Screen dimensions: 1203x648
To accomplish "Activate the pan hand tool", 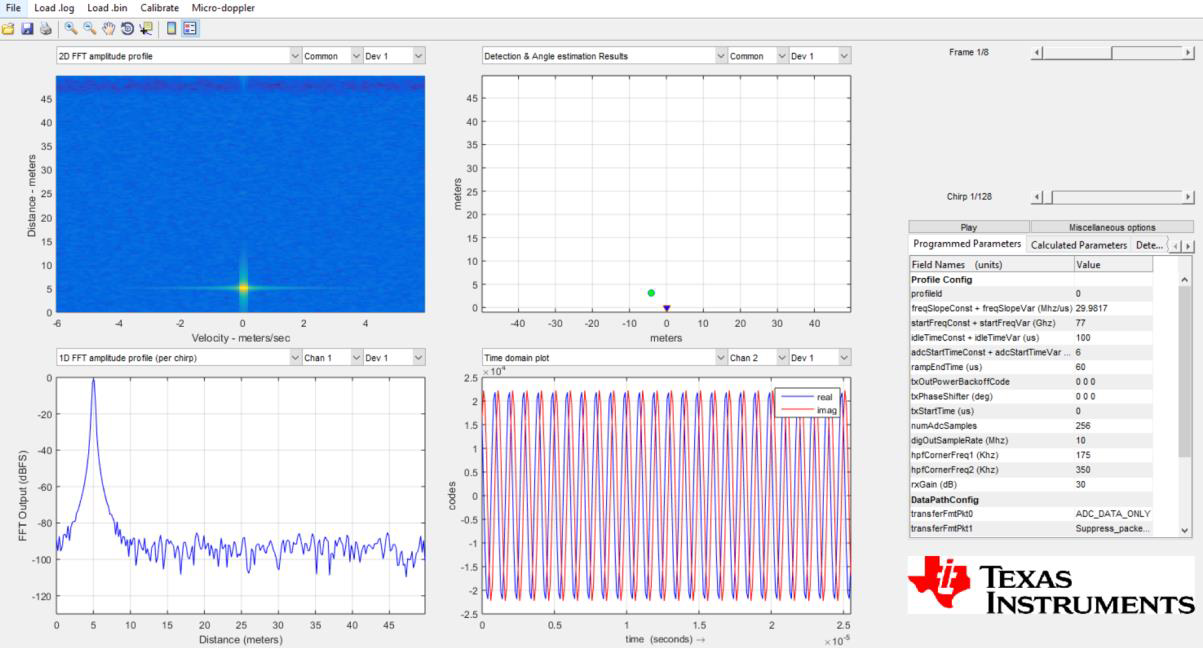I will pos(109,29).
